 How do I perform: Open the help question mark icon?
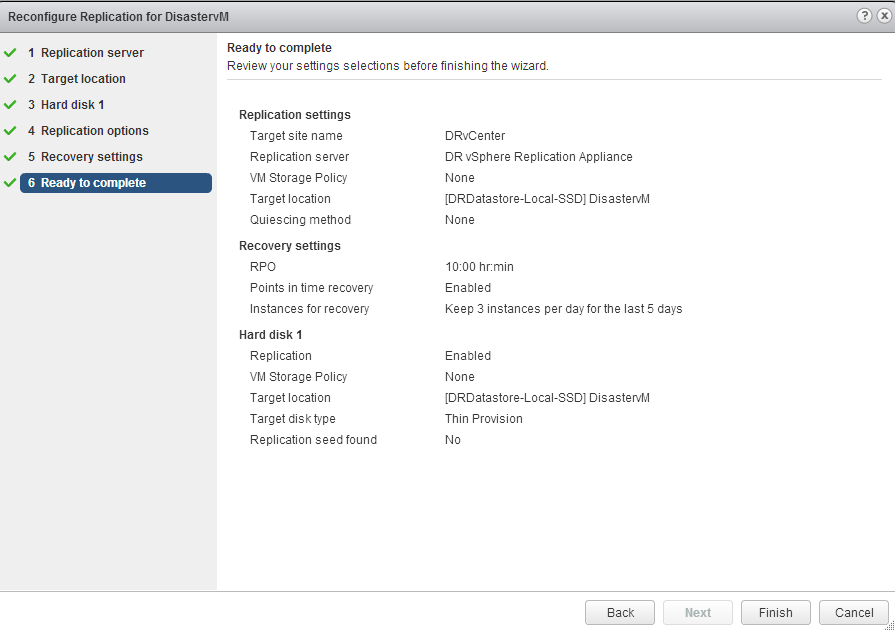tap(864, 17)
